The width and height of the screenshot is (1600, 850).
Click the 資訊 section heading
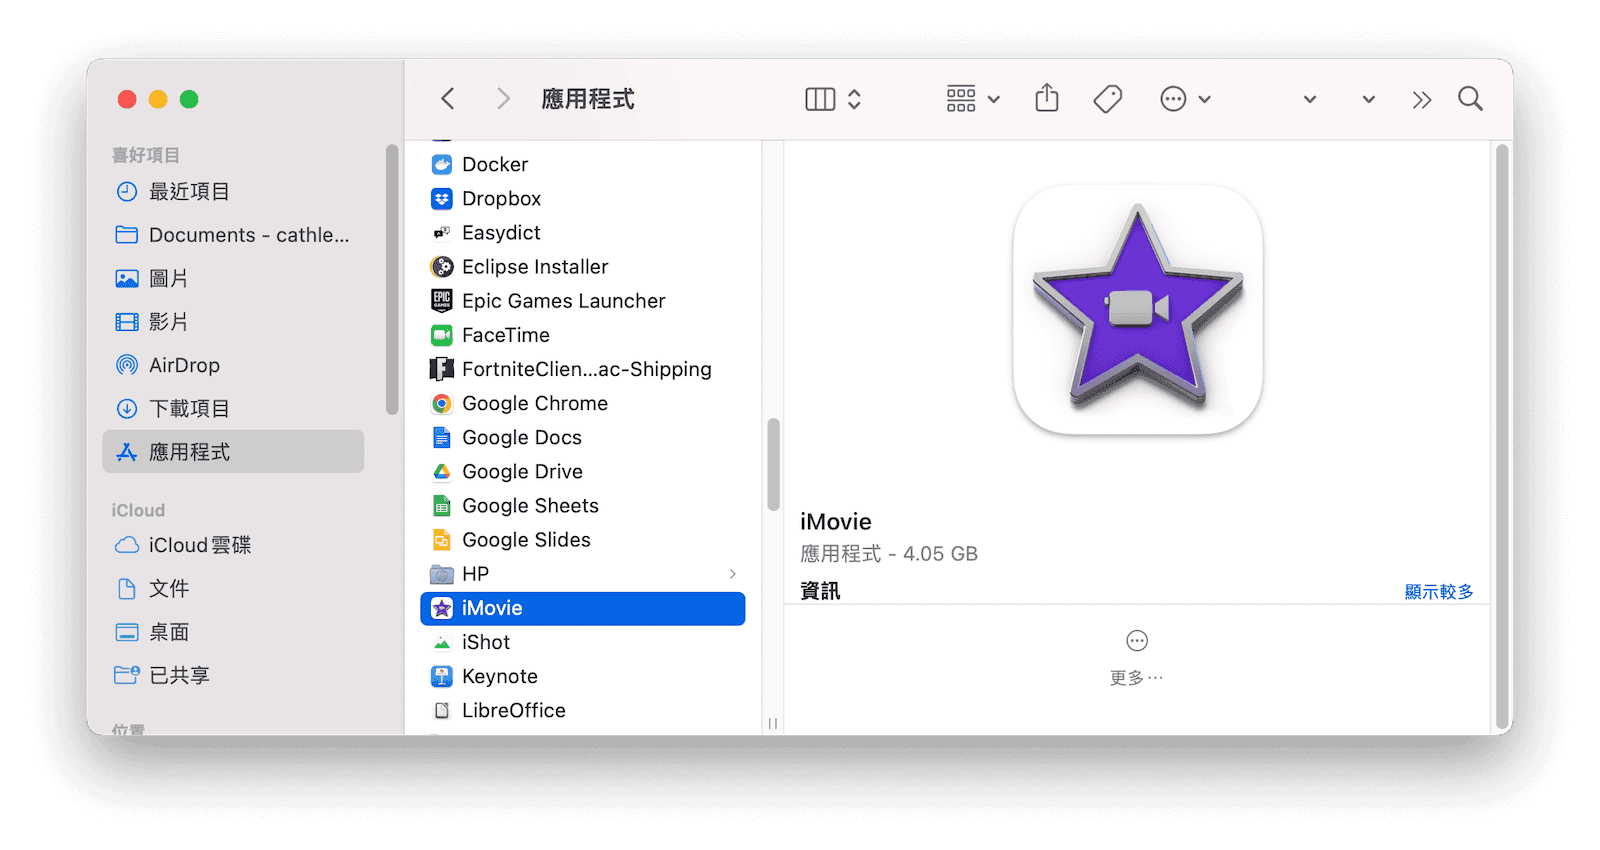(x=820, y=591)
